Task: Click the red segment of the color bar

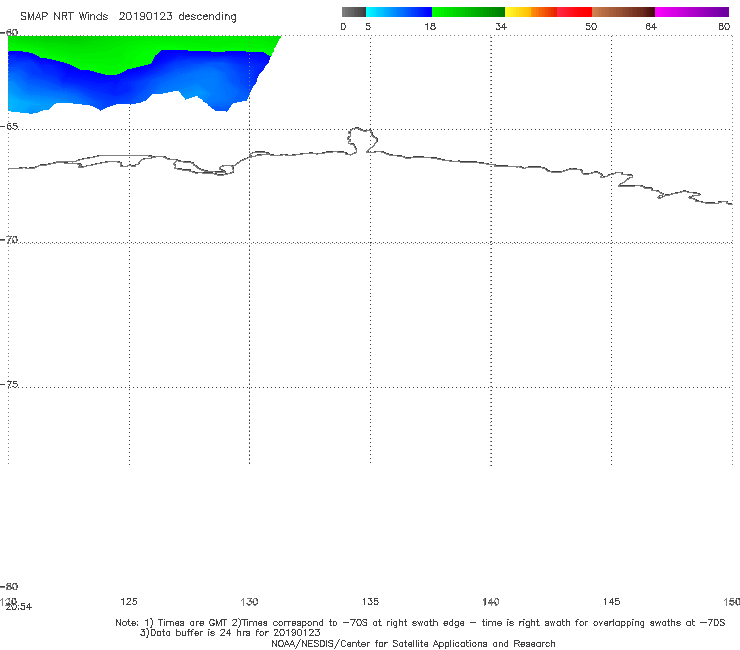Action: pyautogui.click(x=574, y=12)
